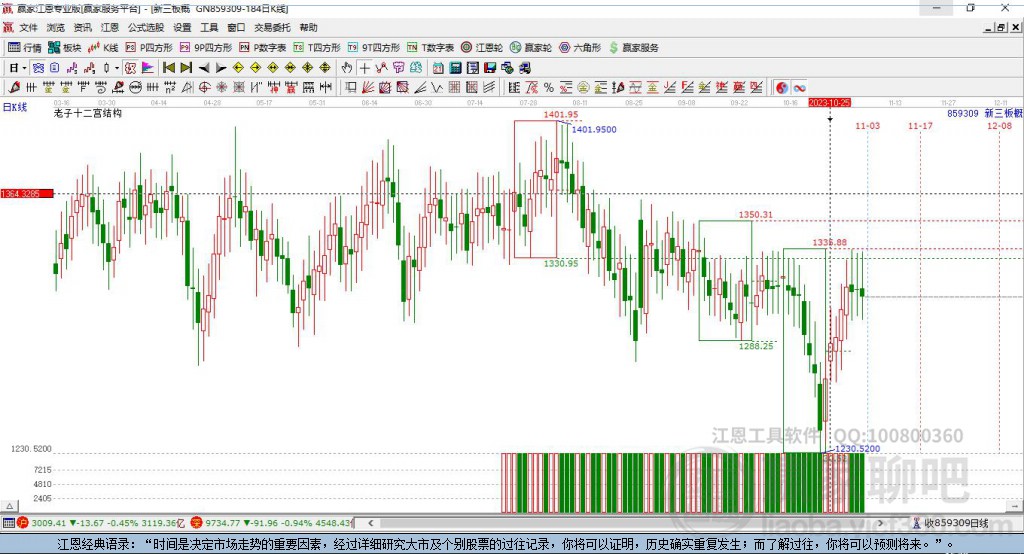Viewport: 1024px width, 554px height.
Task: Expand the candlestick style dropdown arrow
Action: pyautogui.click(x=117, y=68)
